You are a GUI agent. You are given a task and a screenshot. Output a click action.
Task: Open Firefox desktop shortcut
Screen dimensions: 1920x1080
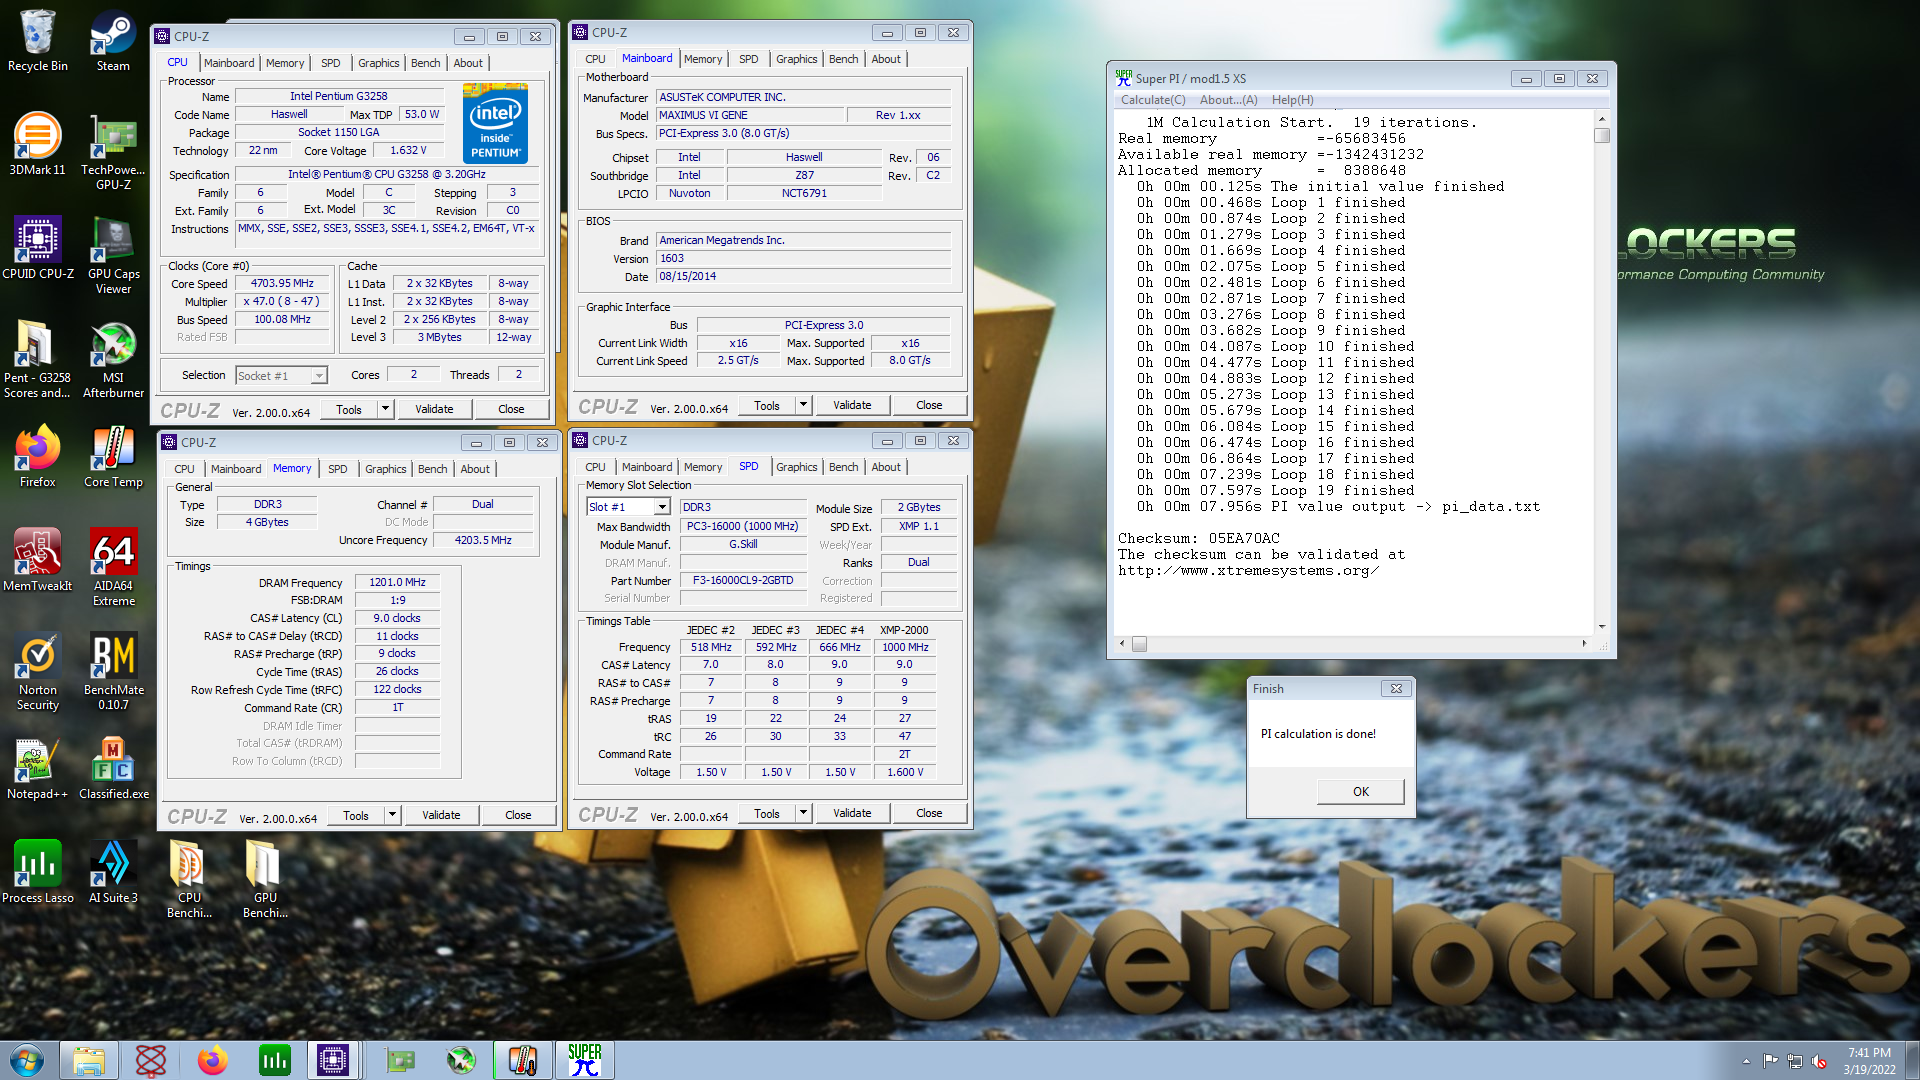38,456
